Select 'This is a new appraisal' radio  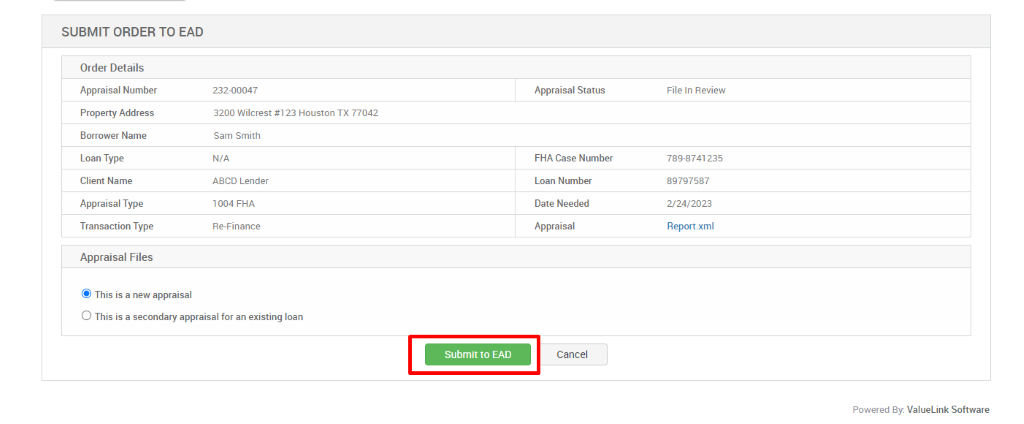tap(86, 294)
